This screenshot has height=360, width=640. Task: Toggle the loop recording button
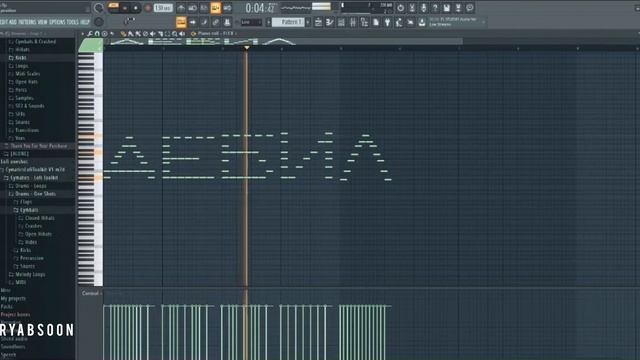[227, 8]
